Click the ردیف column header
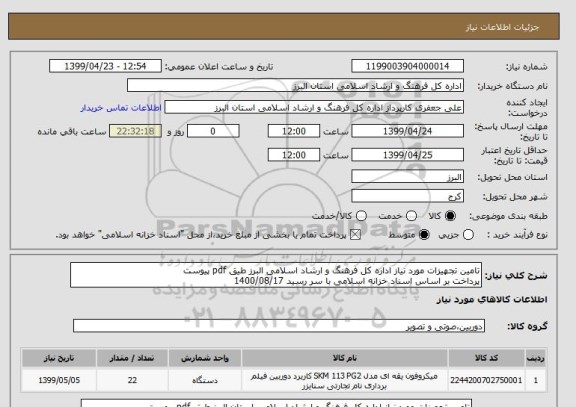Screen dimensions: 576x407 point(536,358)
